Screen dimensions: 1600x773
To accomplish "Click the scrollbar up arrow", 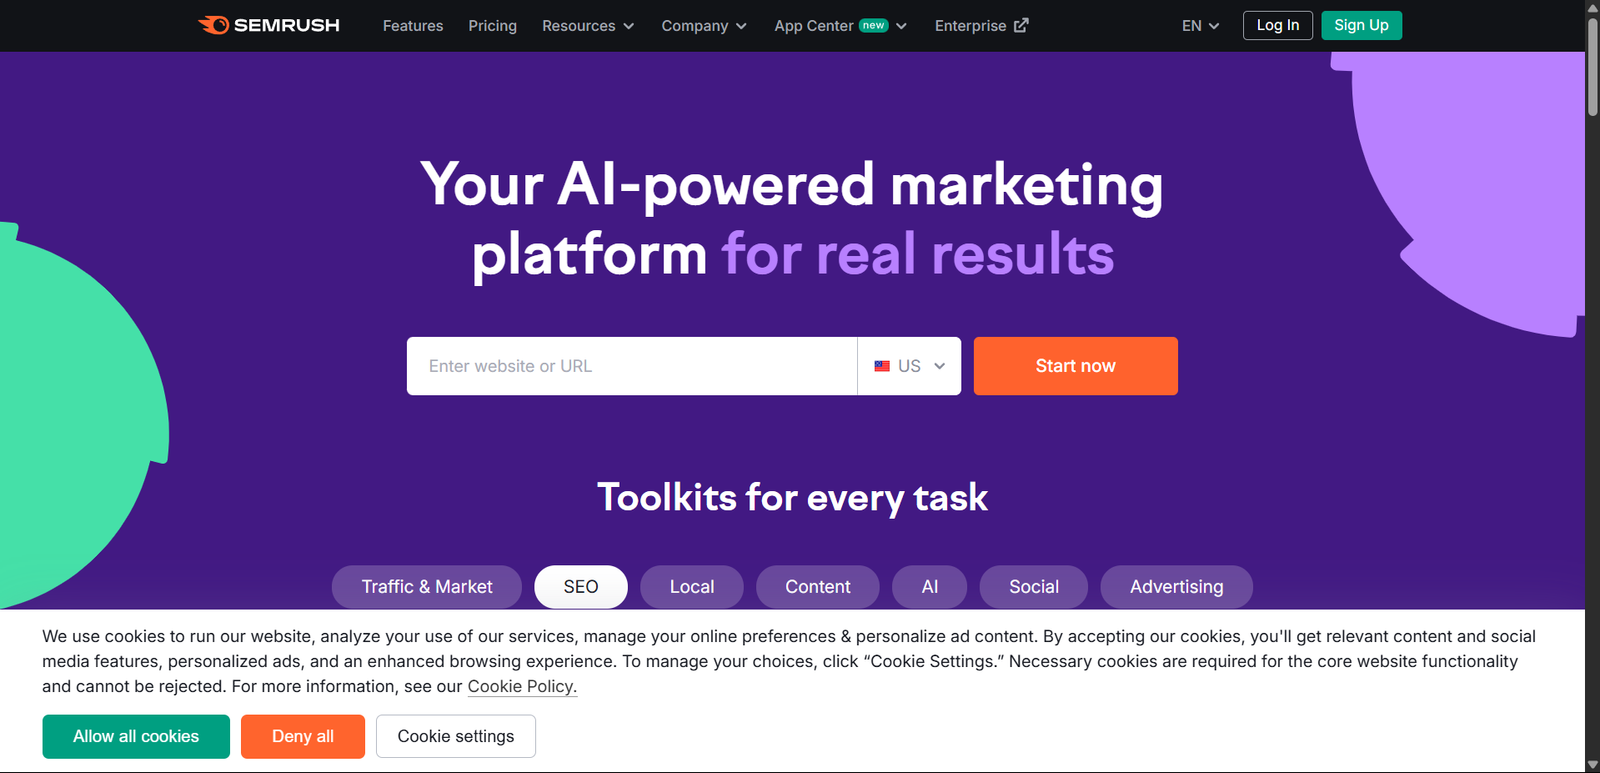I will coord(1591,8).
